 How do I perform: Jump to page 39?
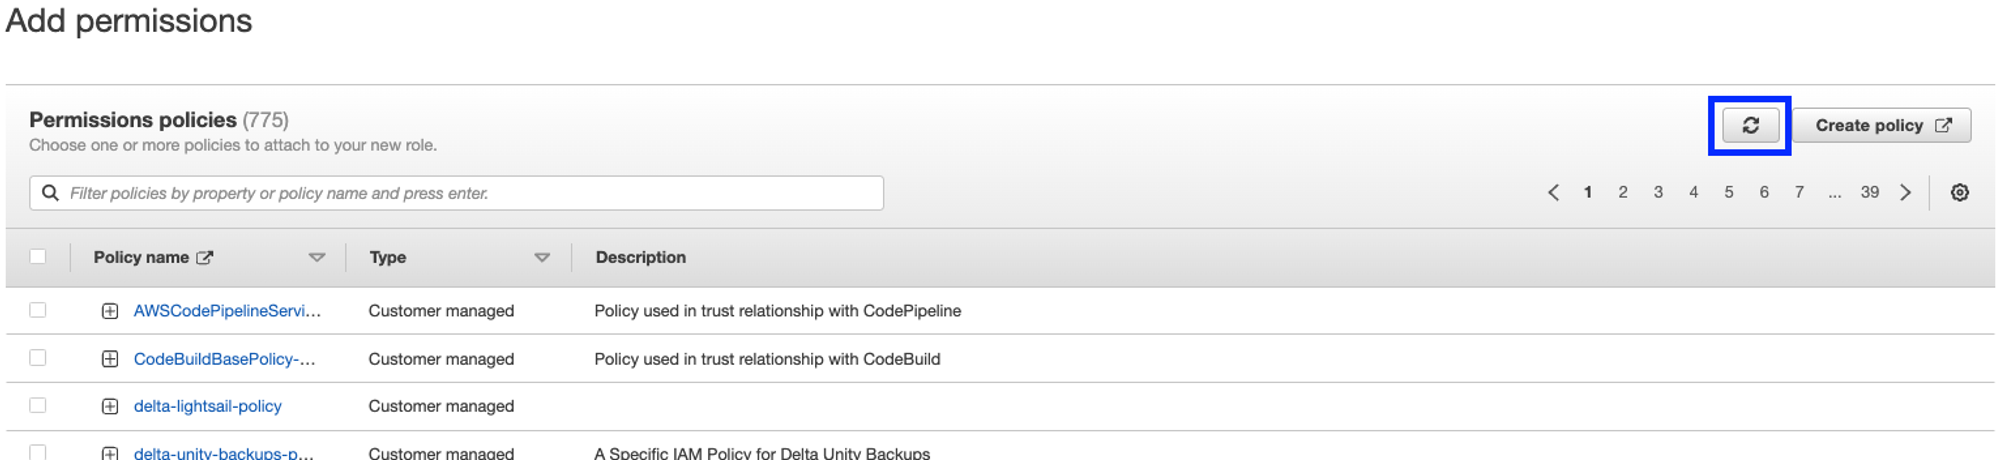(x=1869, y=192)
